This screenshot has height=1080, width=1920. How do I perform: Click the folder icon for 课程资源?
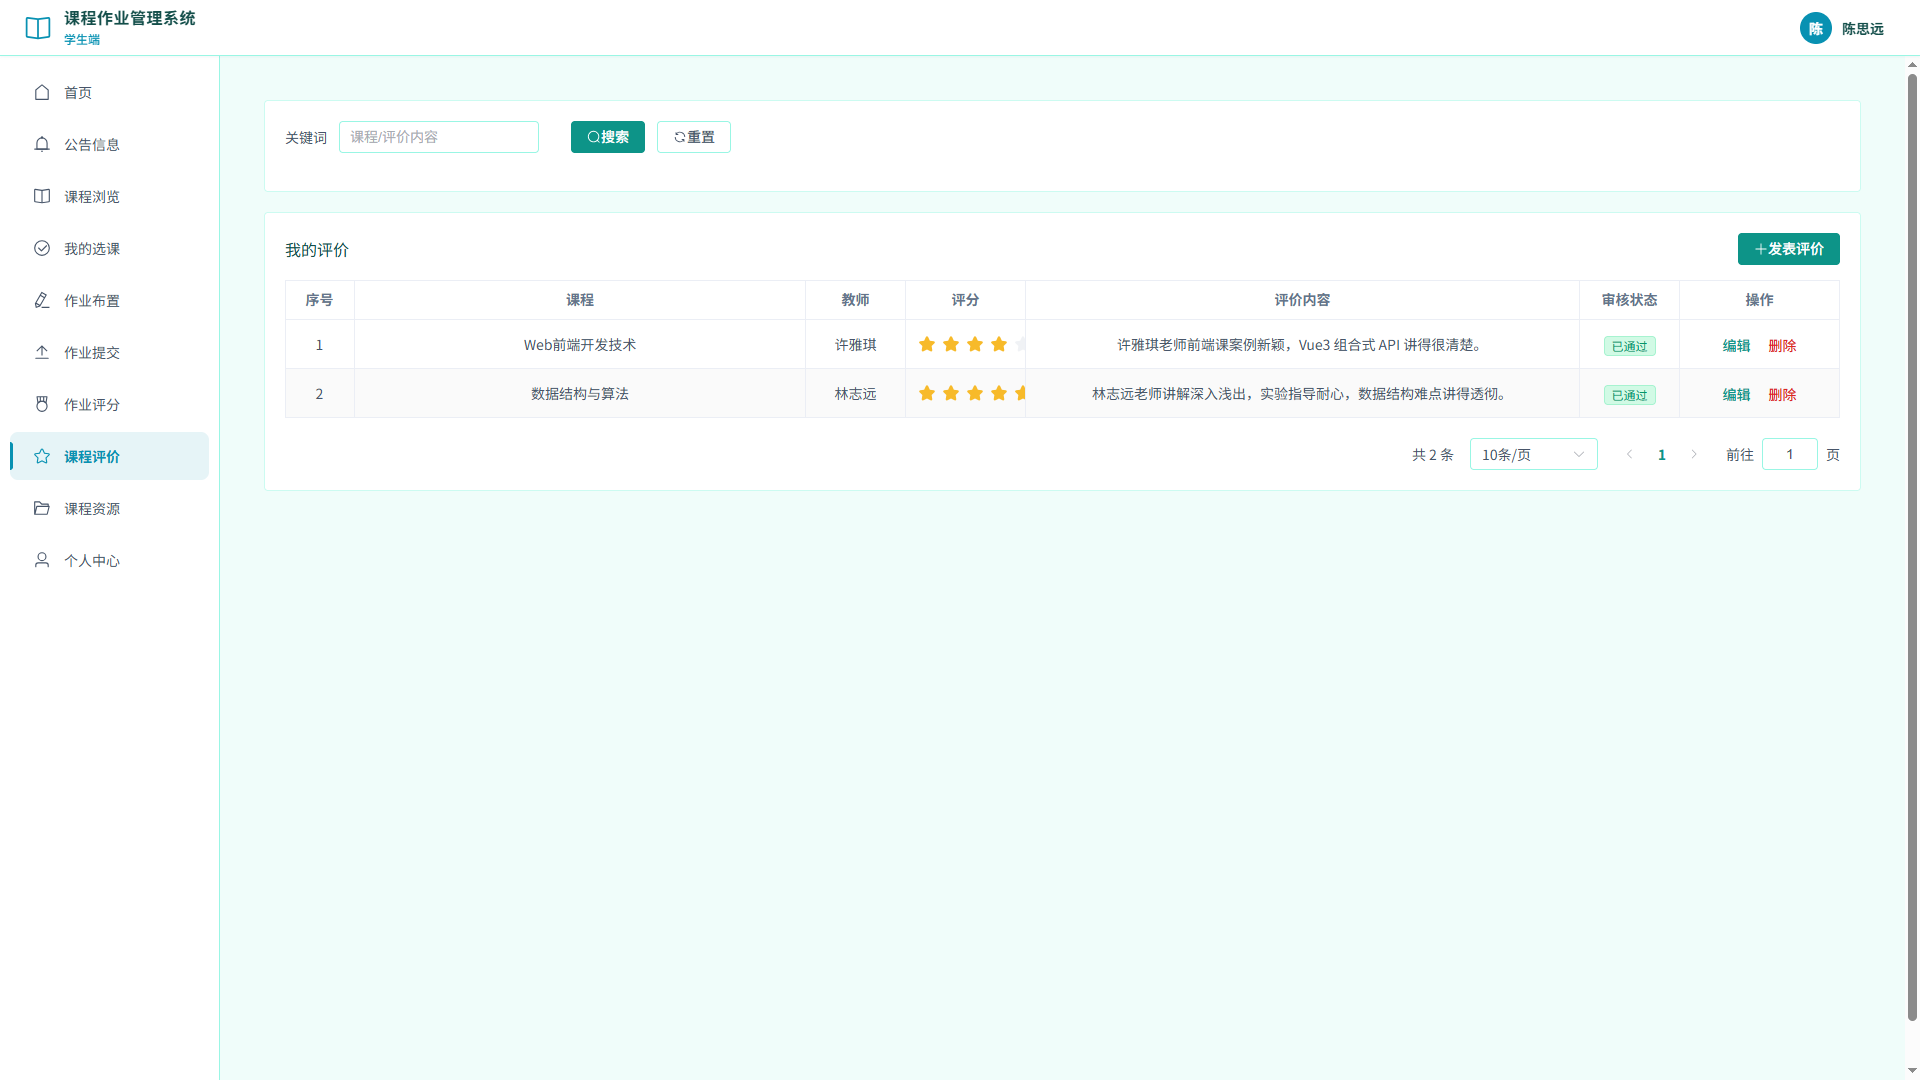(42, 508)
